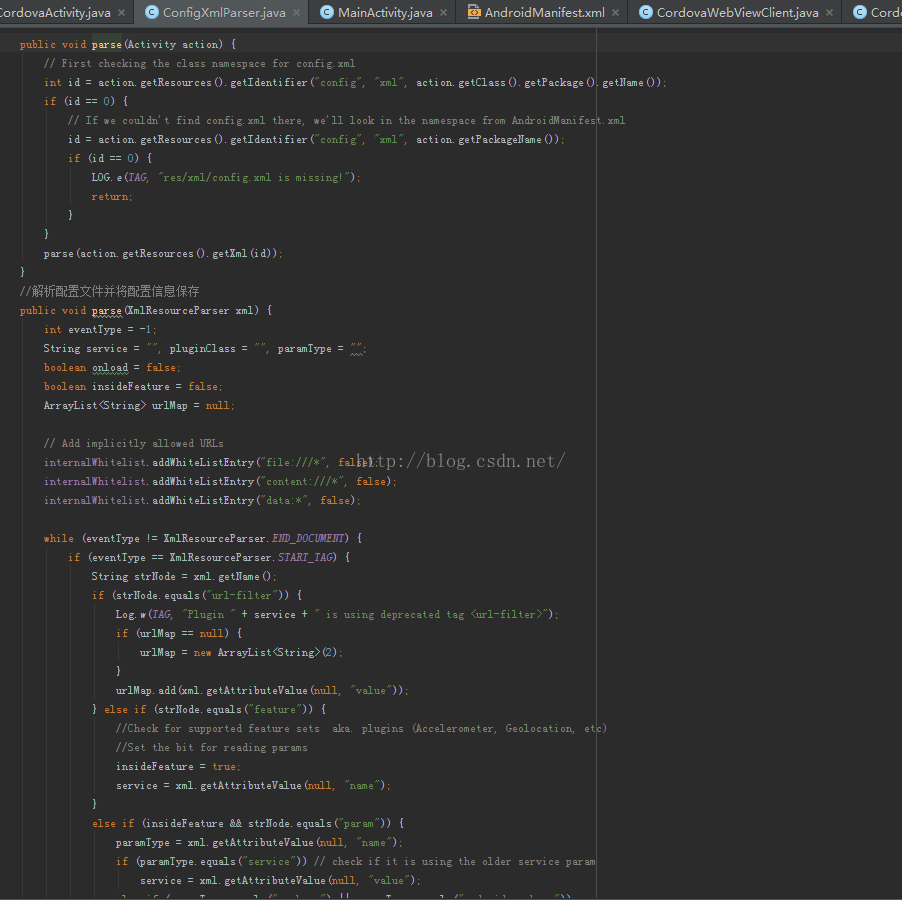Close the AndroidManifest.xml tab
This screenshot has width=902, height=900.
(616, 13)
